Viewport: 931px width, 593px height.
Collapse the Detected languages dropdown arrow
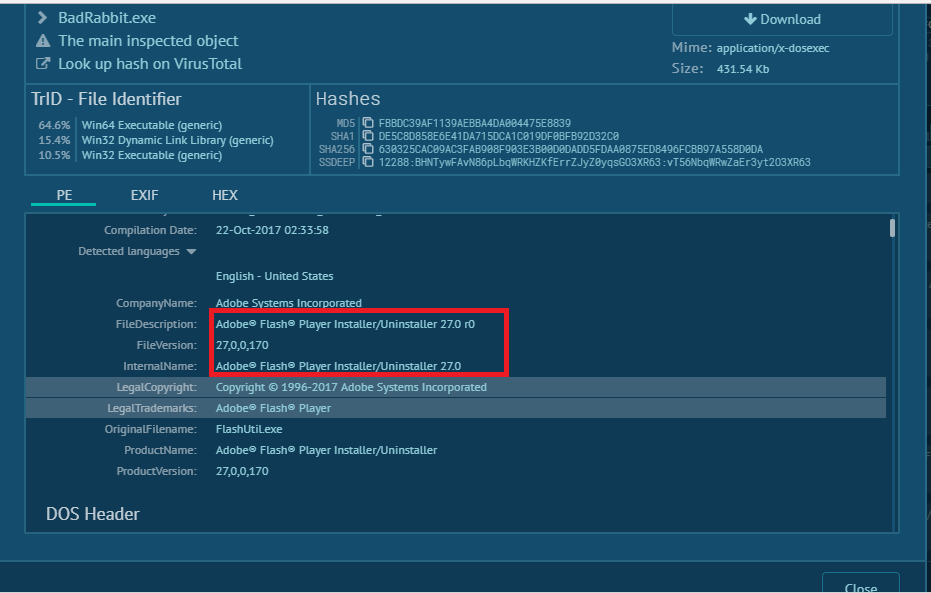[x=191, y=252]
